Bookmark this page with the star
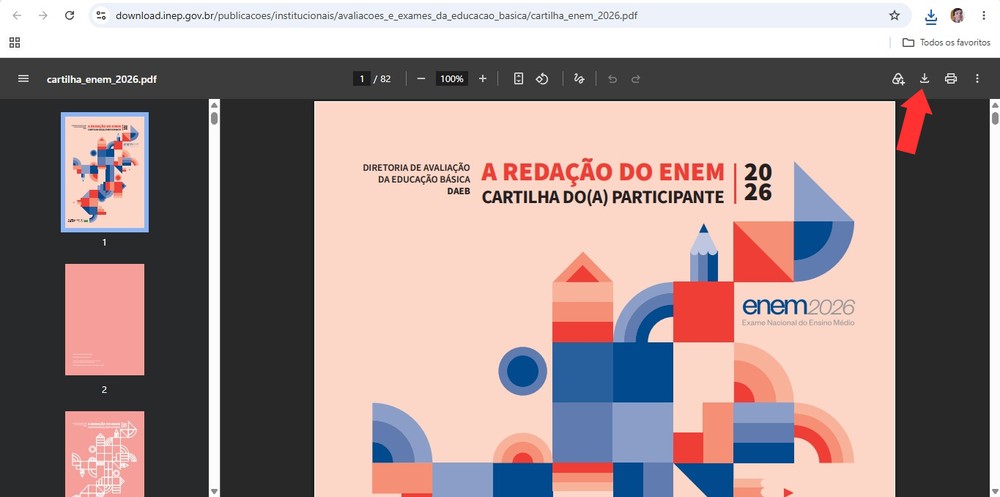 click(894, 15)
